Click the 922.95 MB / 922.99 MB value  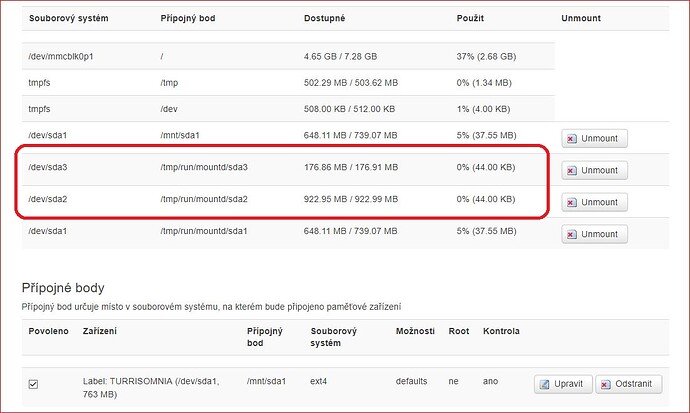click(x=351, y=199)
